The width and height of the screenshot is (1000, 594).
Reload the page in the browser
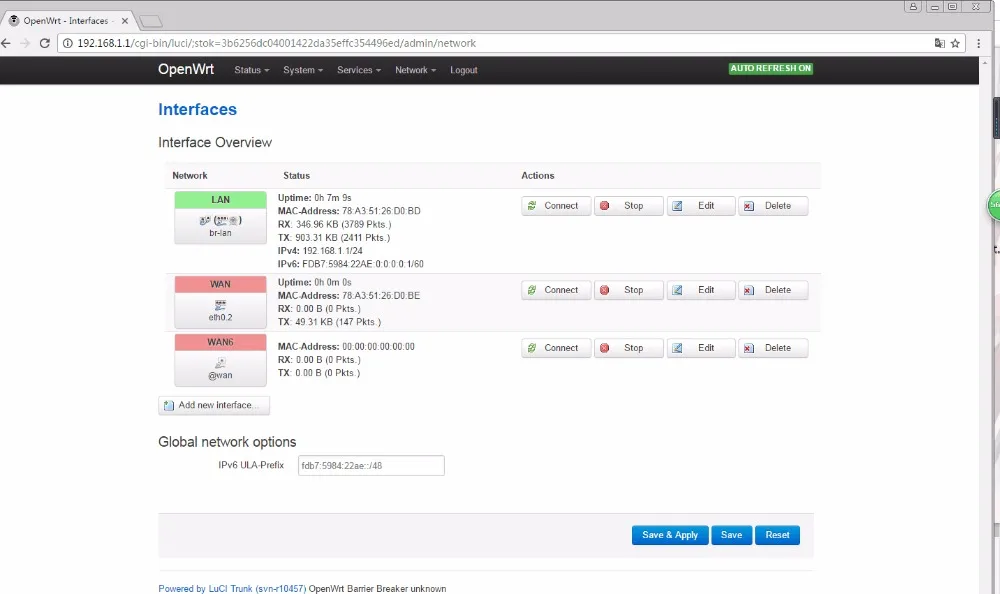45,43
